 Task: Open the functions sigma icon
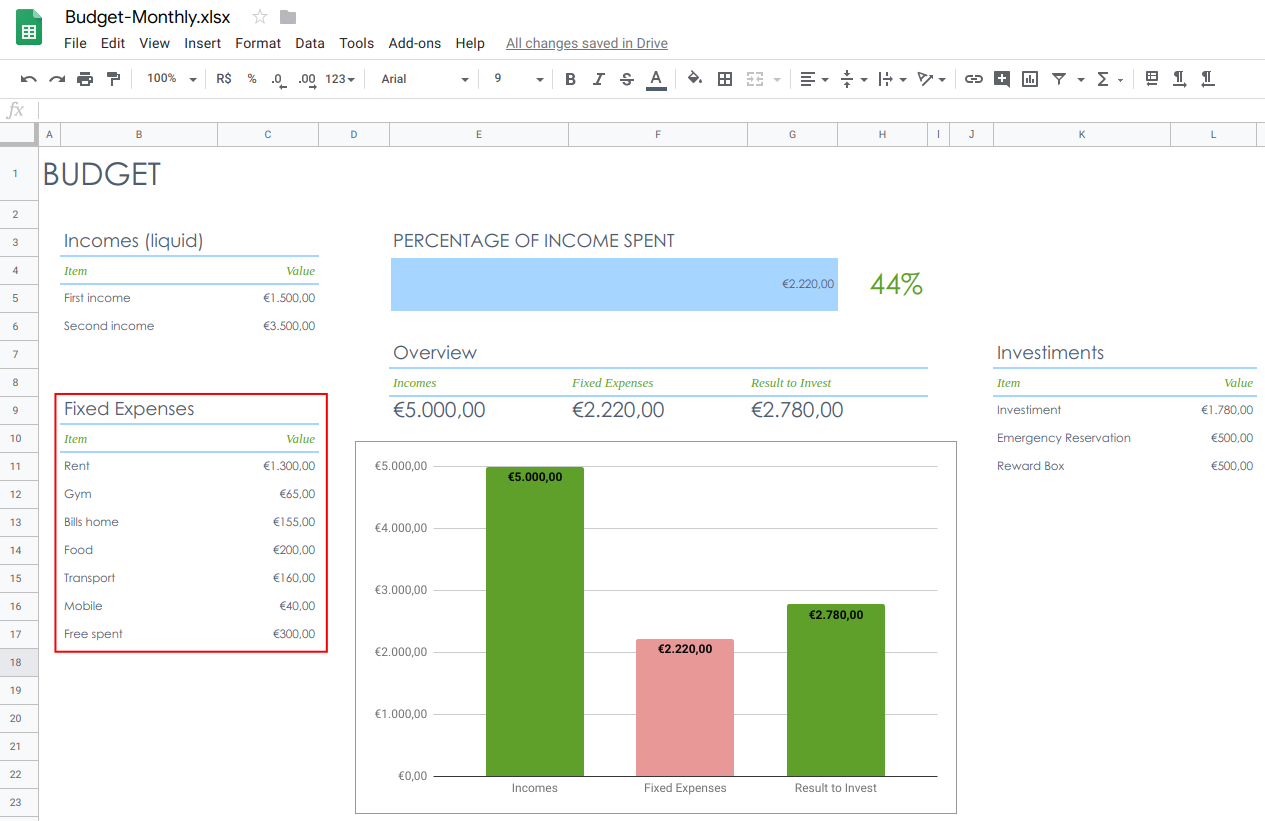click(x=1103, y=79)
